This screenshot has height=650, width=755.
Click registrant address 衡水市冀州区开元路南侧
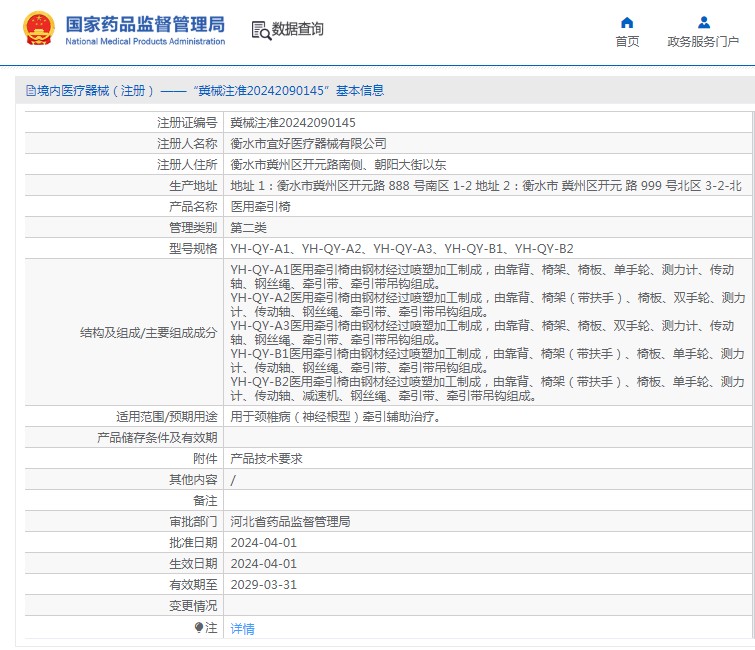(338, 165)
